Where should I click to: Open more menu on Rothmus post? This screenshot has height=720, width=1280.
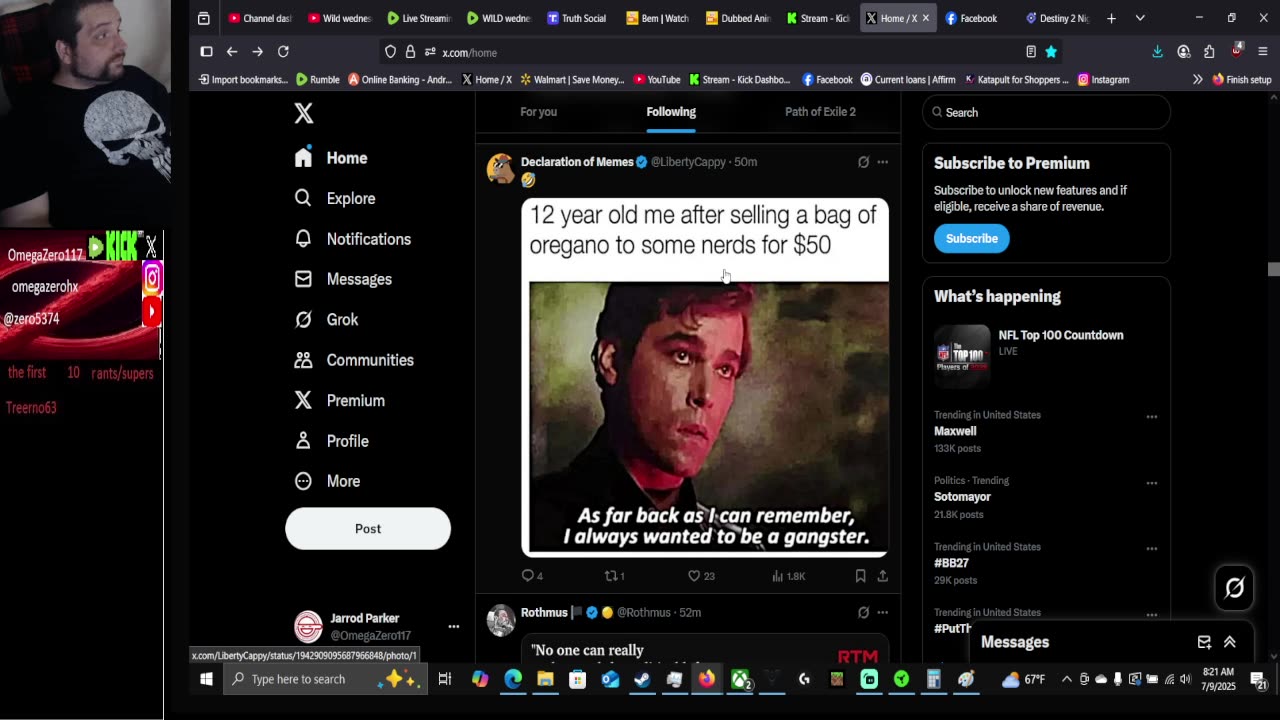pos(882,612)
